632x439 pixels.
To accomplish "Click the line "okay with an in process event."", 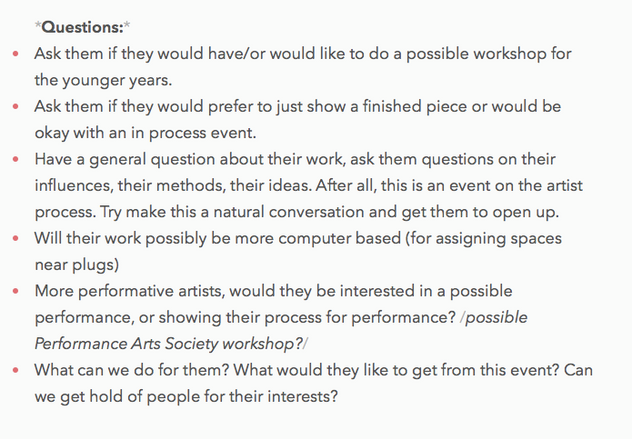I will [143, 133].
